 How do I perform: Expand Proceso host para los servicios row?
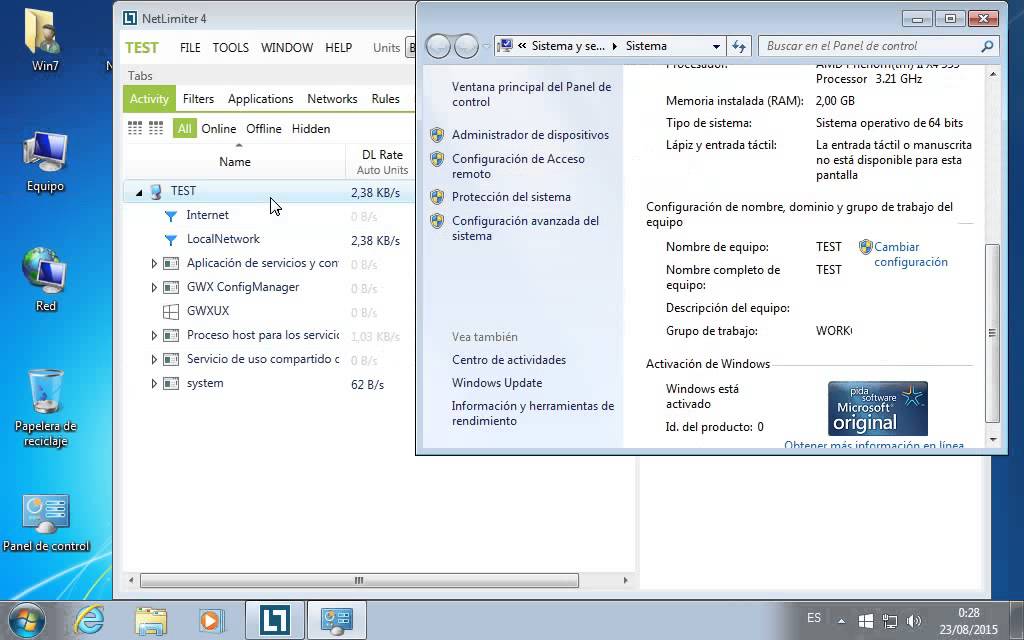coord(154,336)
